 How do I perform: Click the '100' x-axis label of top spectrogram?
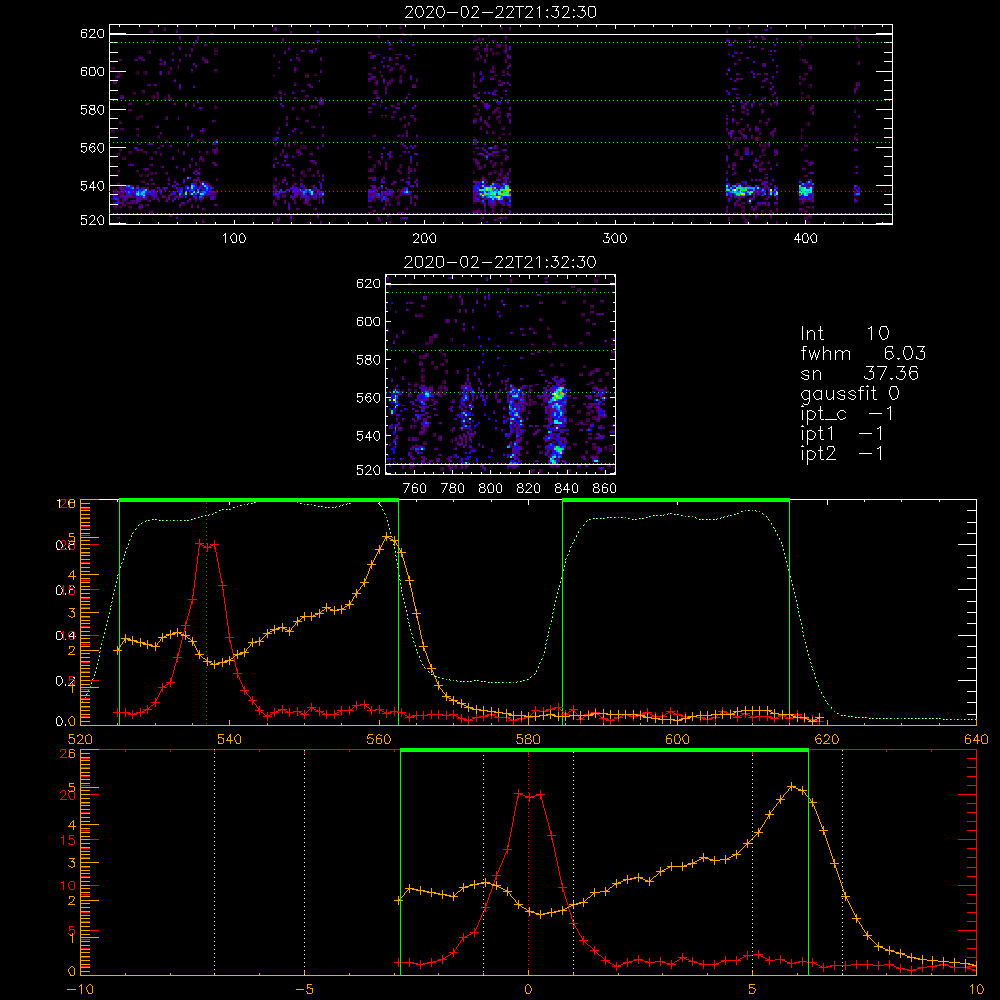[x=234, y=239]
